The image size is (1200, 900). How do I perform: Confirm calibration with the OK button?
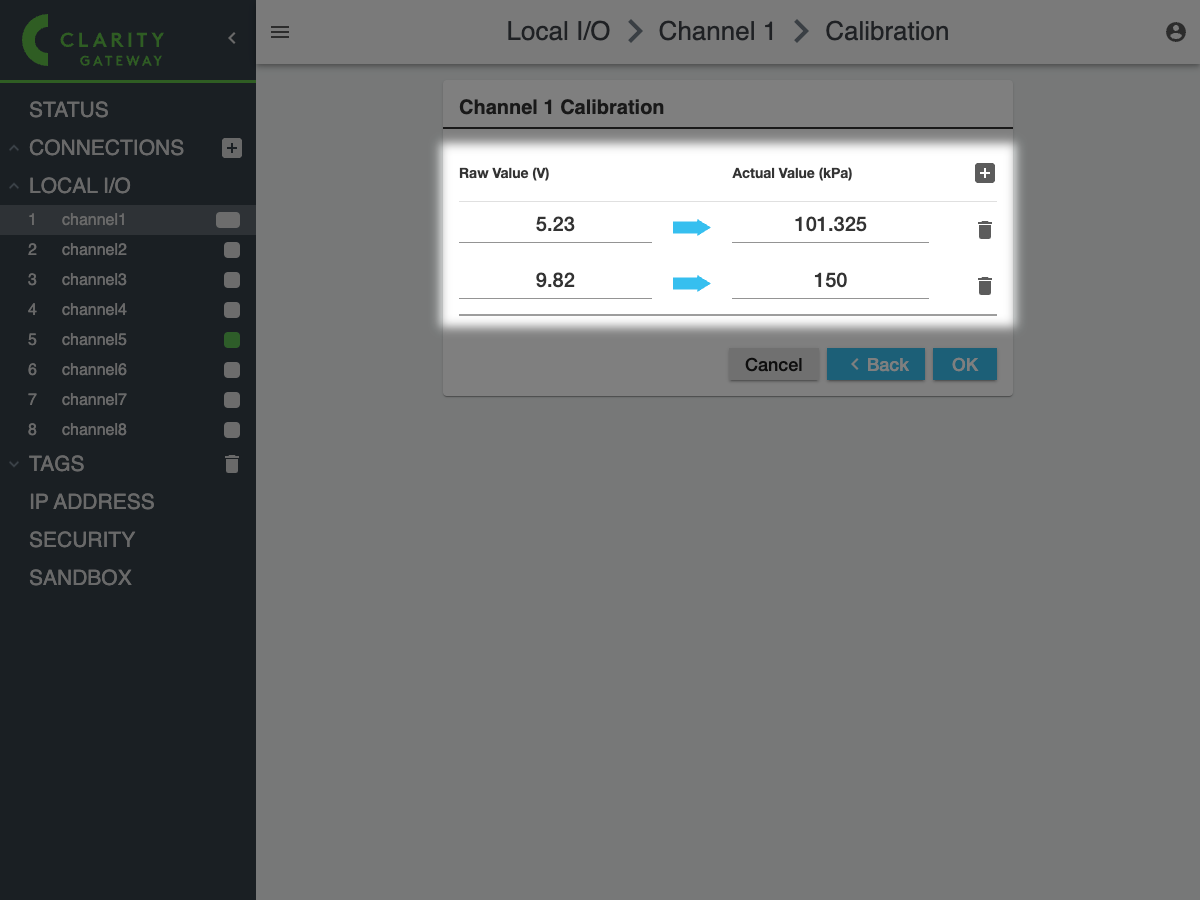click(x=964, y=365)
